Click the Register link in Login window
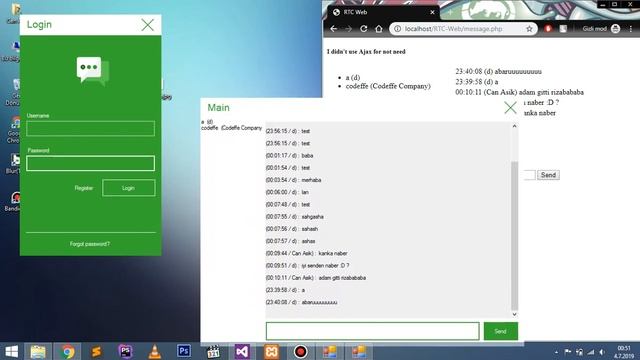 tap(84, 188)
